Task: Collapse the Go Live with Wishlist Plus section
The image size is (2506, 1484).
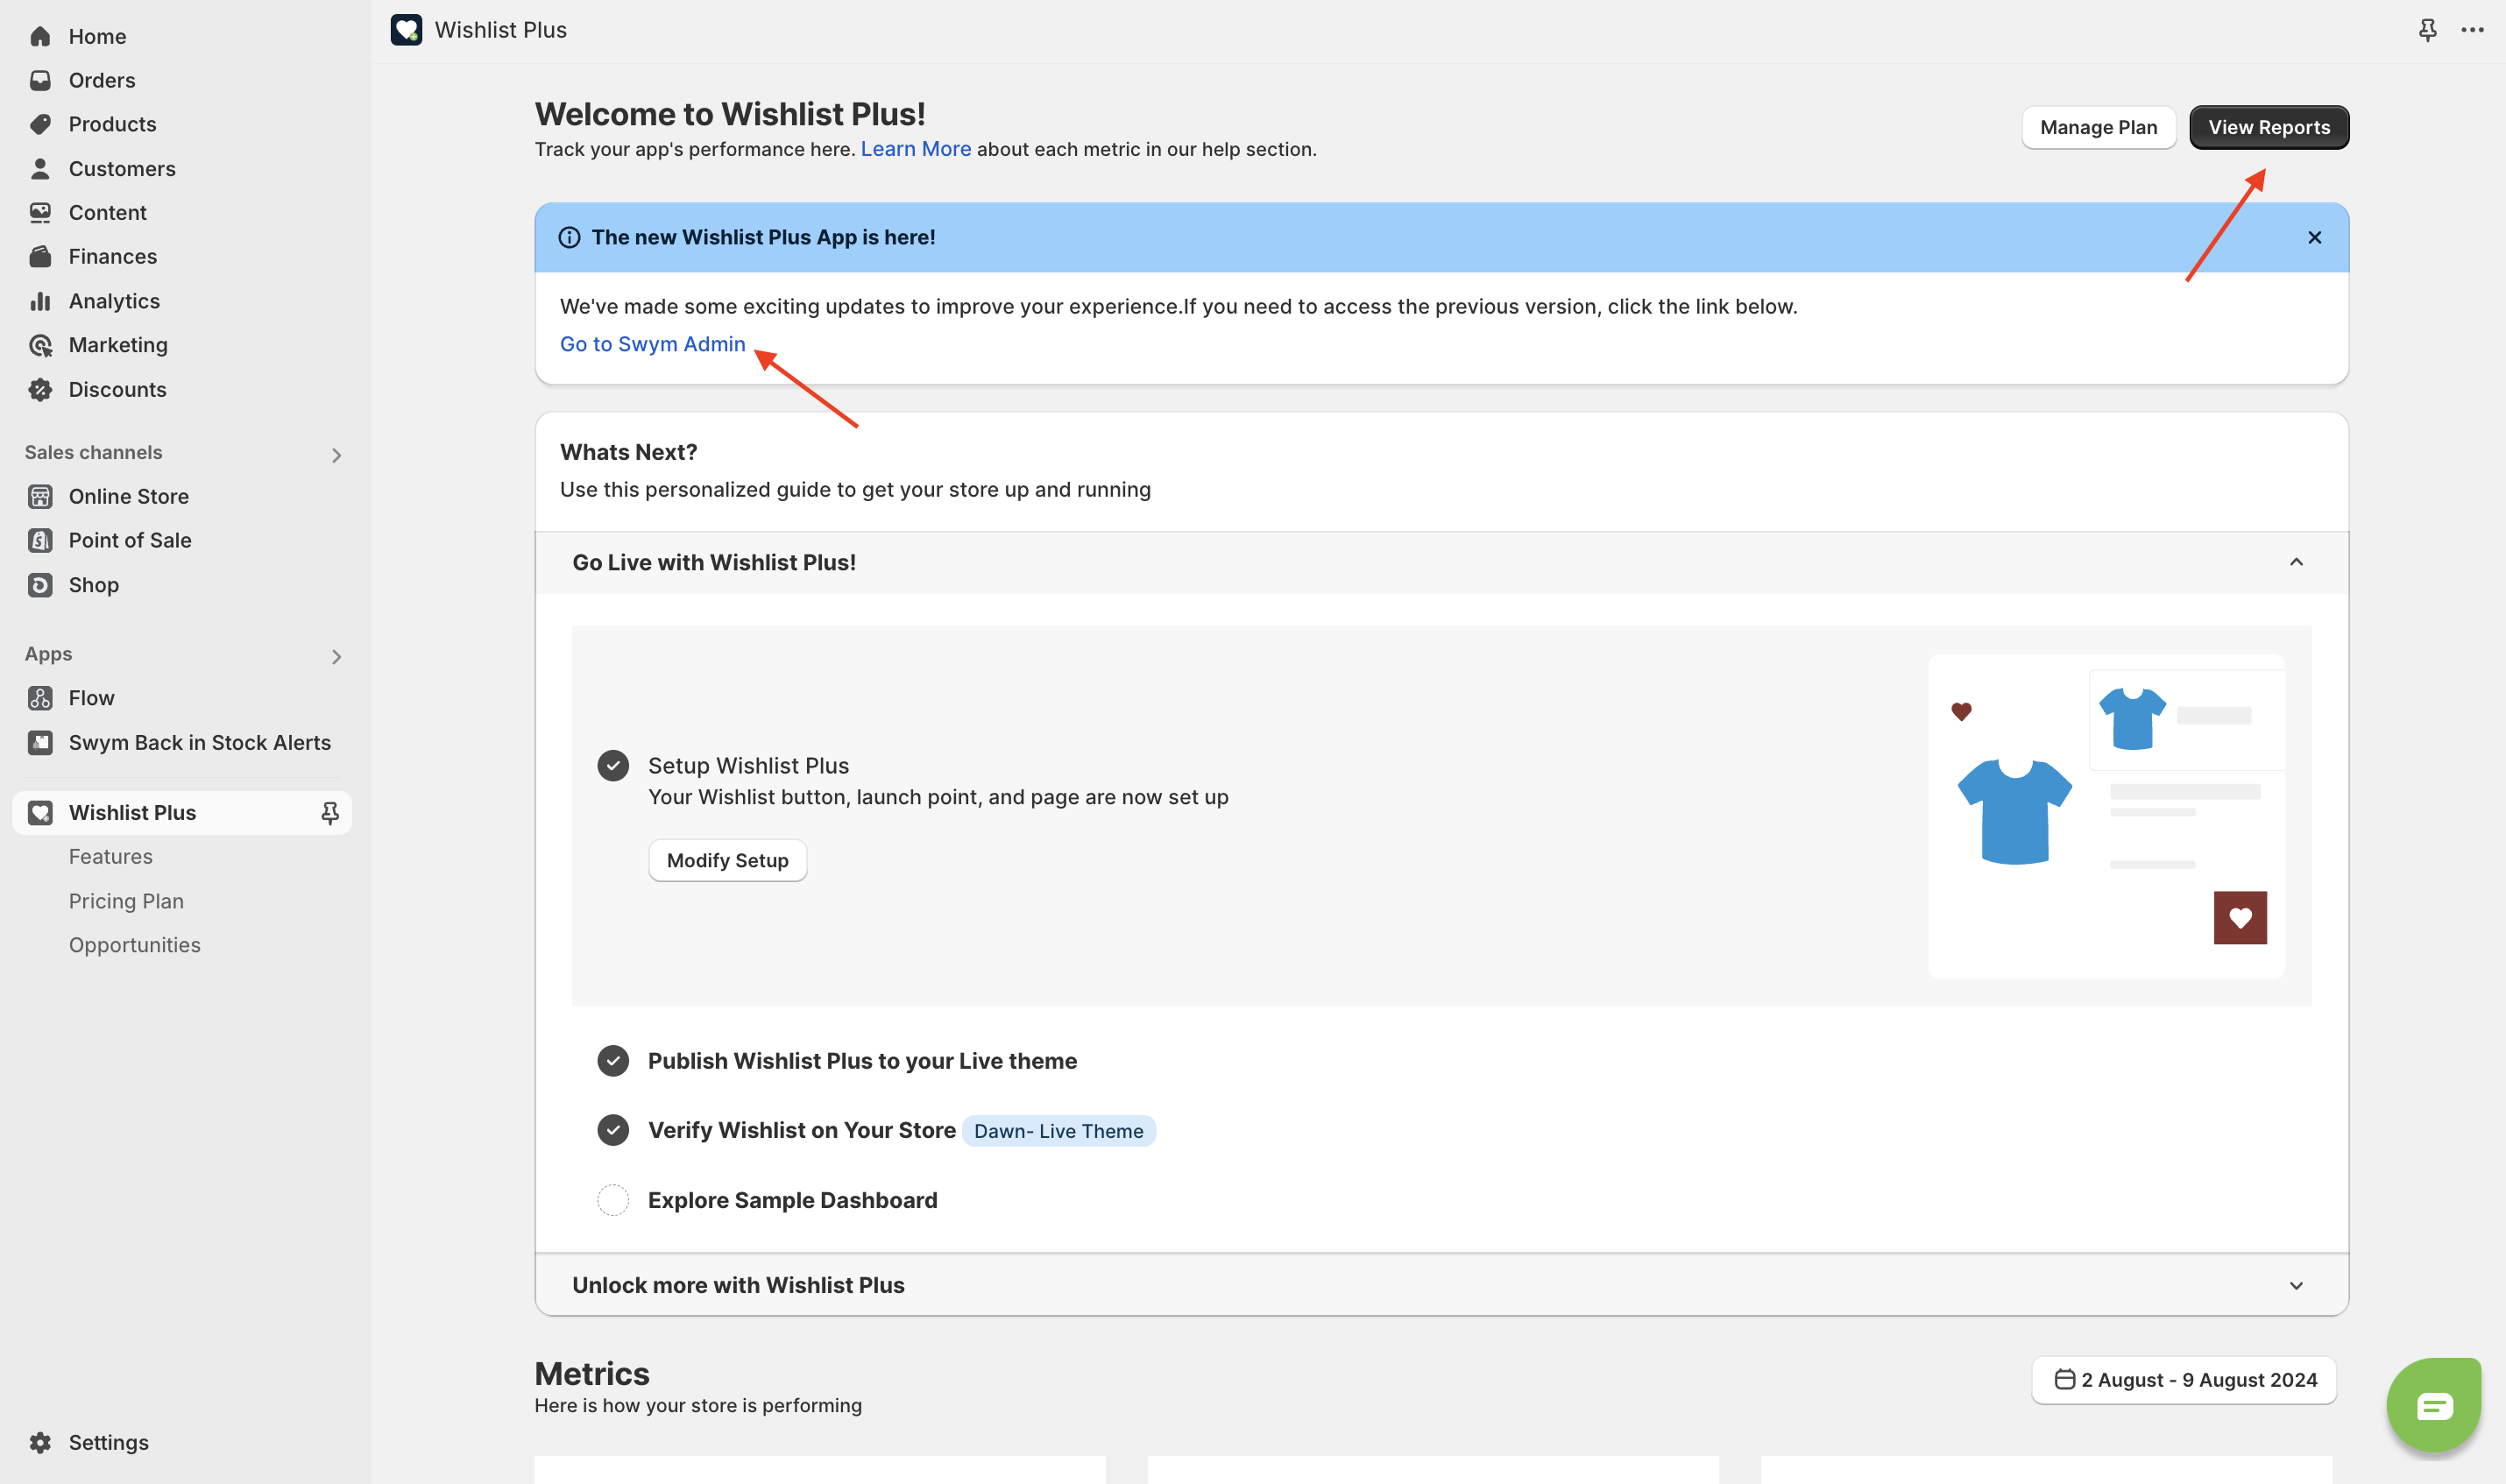Action: 2296,562
